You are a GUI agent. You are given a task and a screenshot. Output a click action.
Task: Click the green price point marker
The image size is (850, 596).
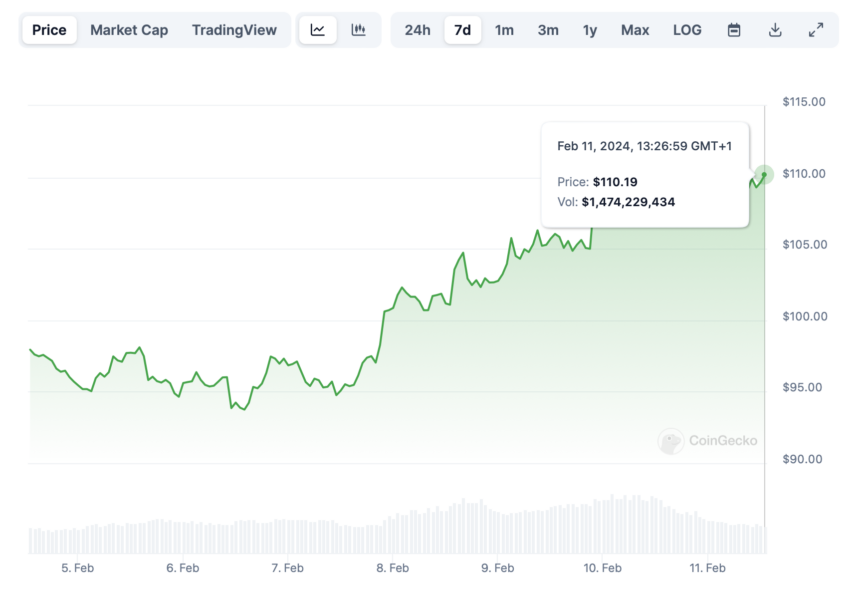764,174
